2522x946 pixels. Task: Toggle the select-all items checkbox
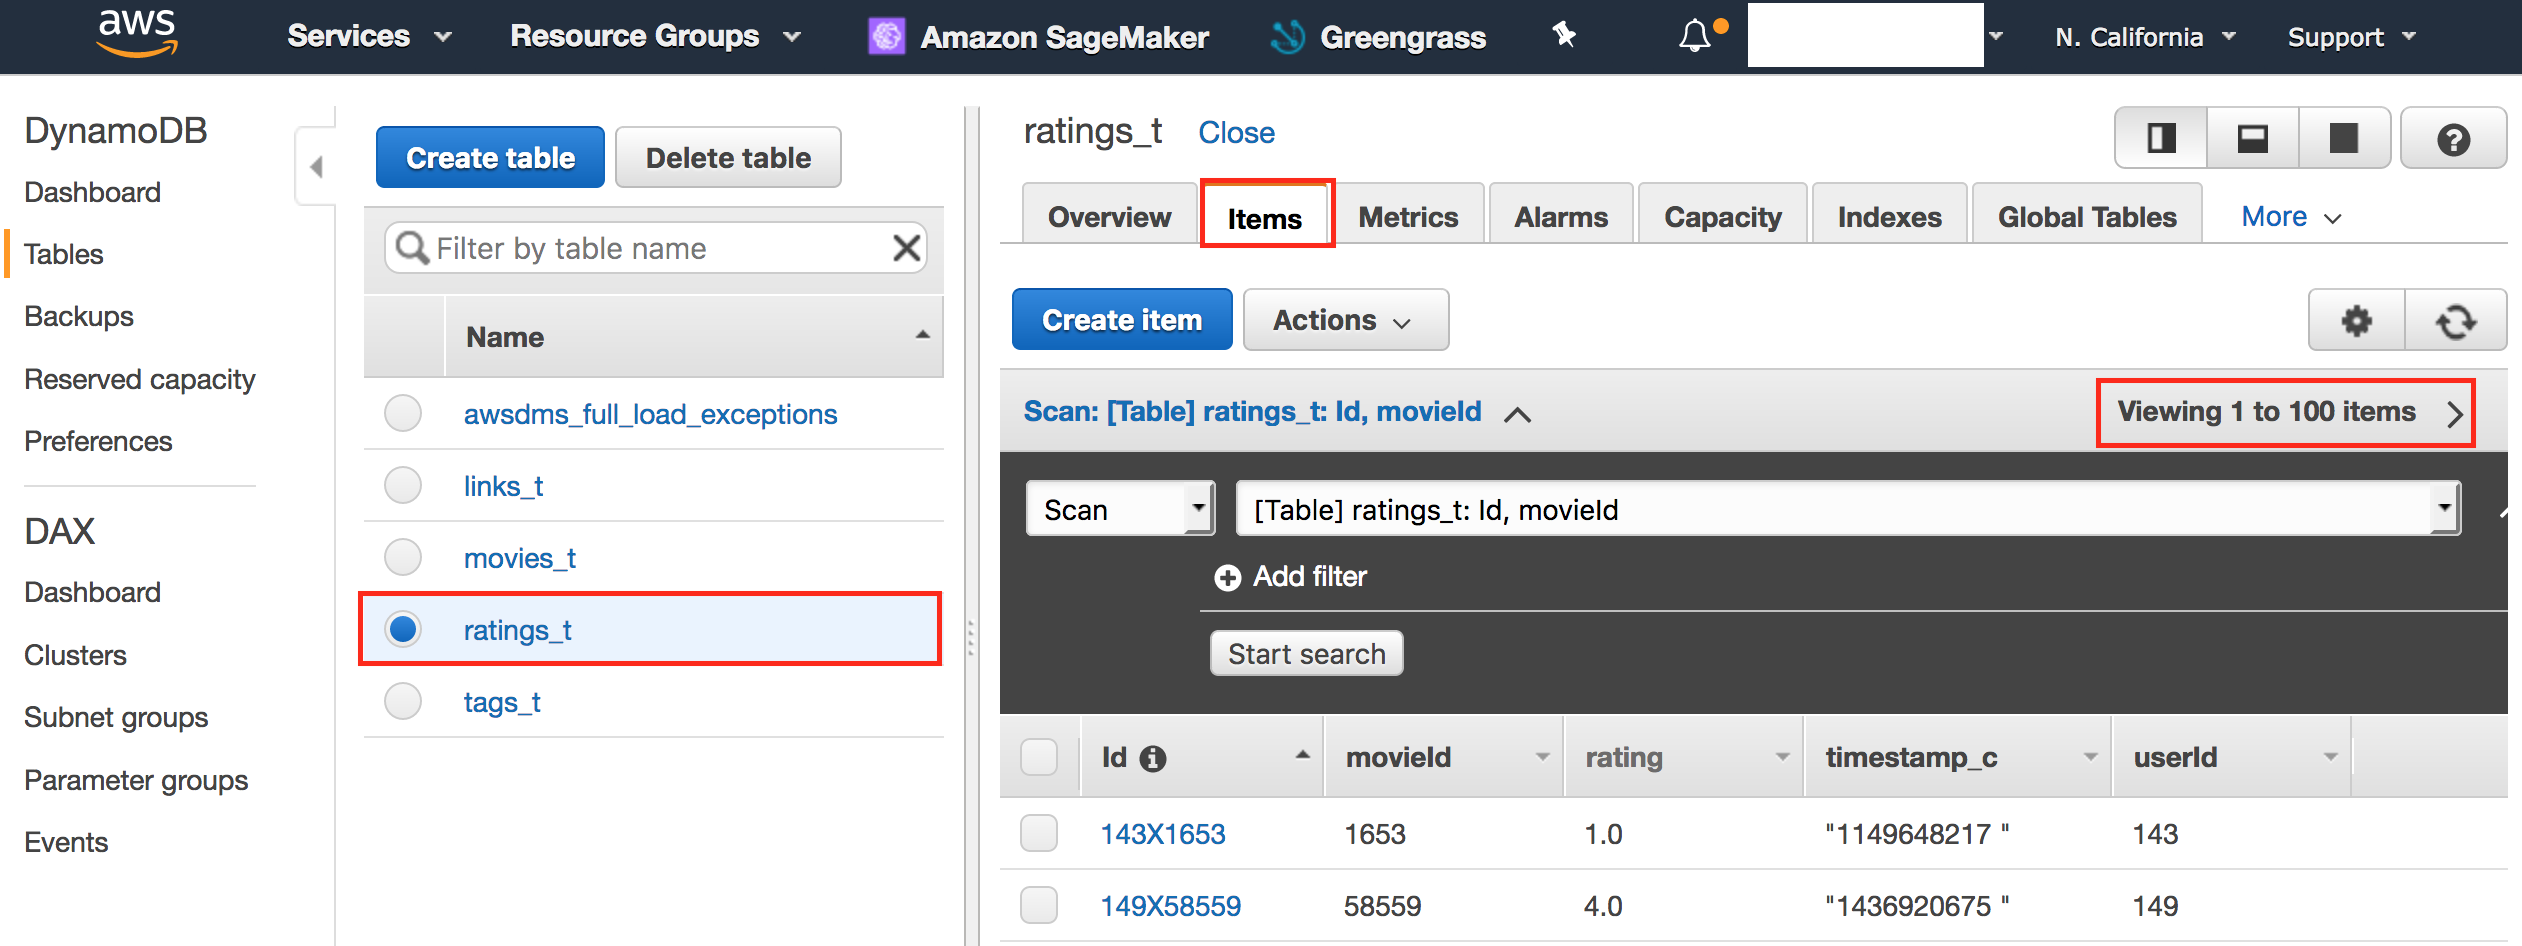(1039, 757)
